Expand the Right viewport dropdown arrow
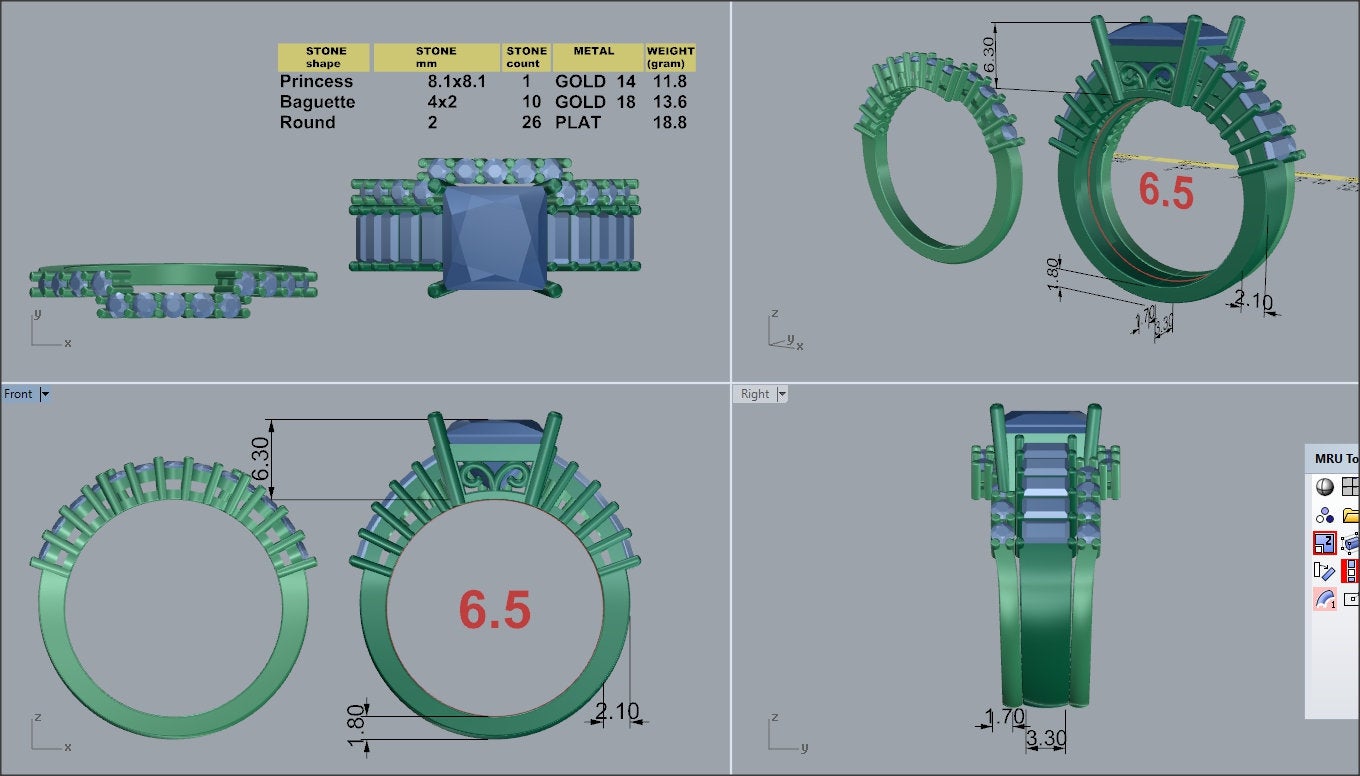Screen dimensions: 1360x776 tap(781, 394)
